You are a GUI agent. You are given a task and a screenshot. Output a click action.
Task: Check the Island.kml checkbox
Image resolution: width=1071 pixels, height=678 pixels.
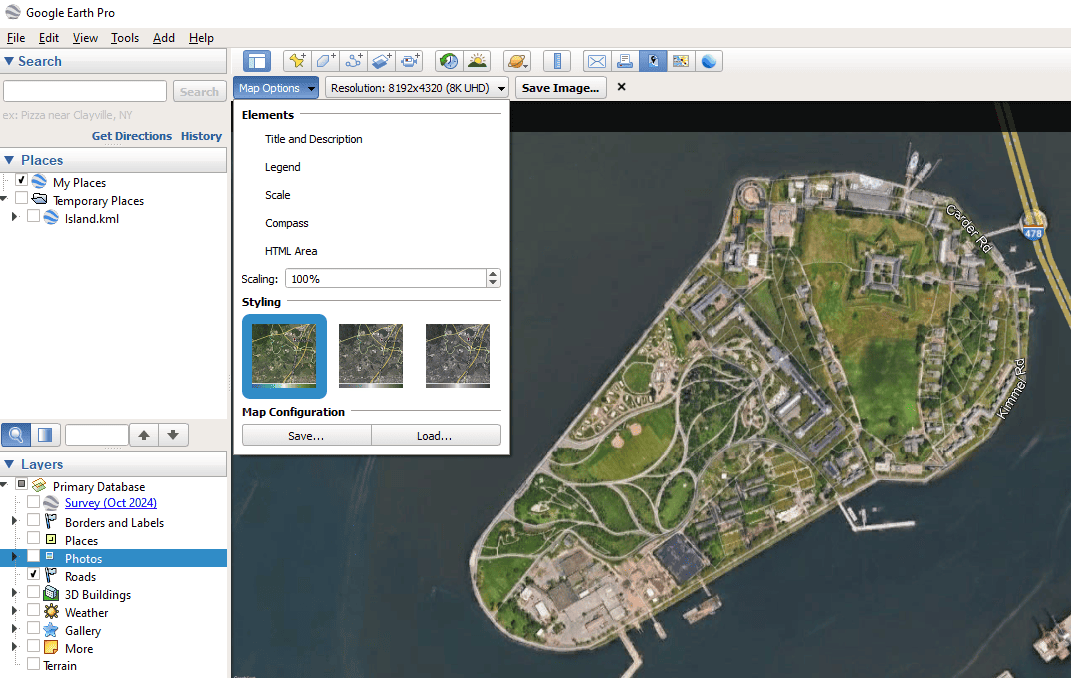pyautogui.click(x=34, y=217)
